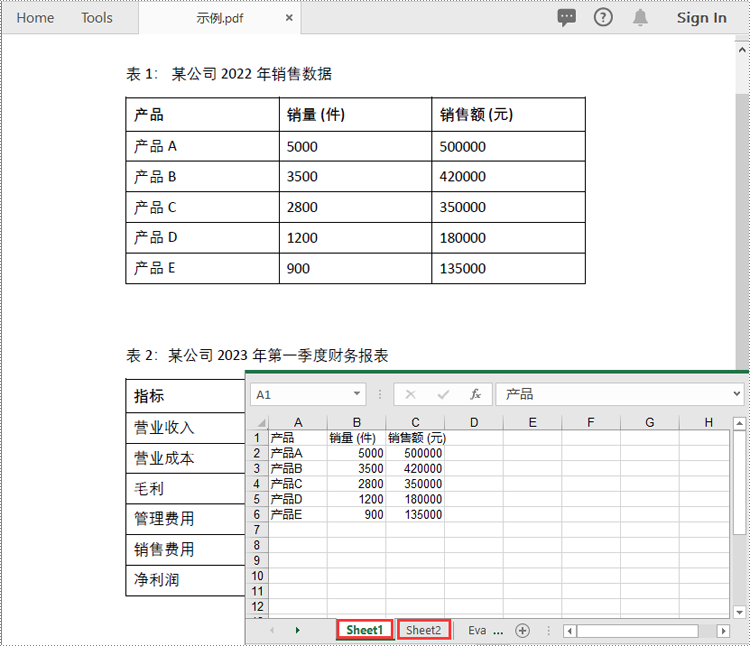Select column D header

(474, 422)
